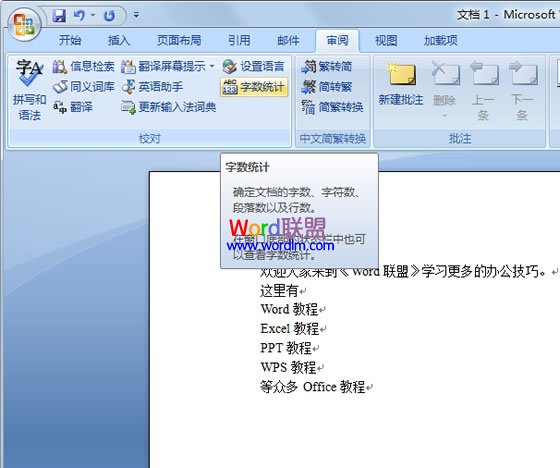Open the 引用 ribbon tab
This screenshot has width=560, height=468.
click(x=239, y=40)
